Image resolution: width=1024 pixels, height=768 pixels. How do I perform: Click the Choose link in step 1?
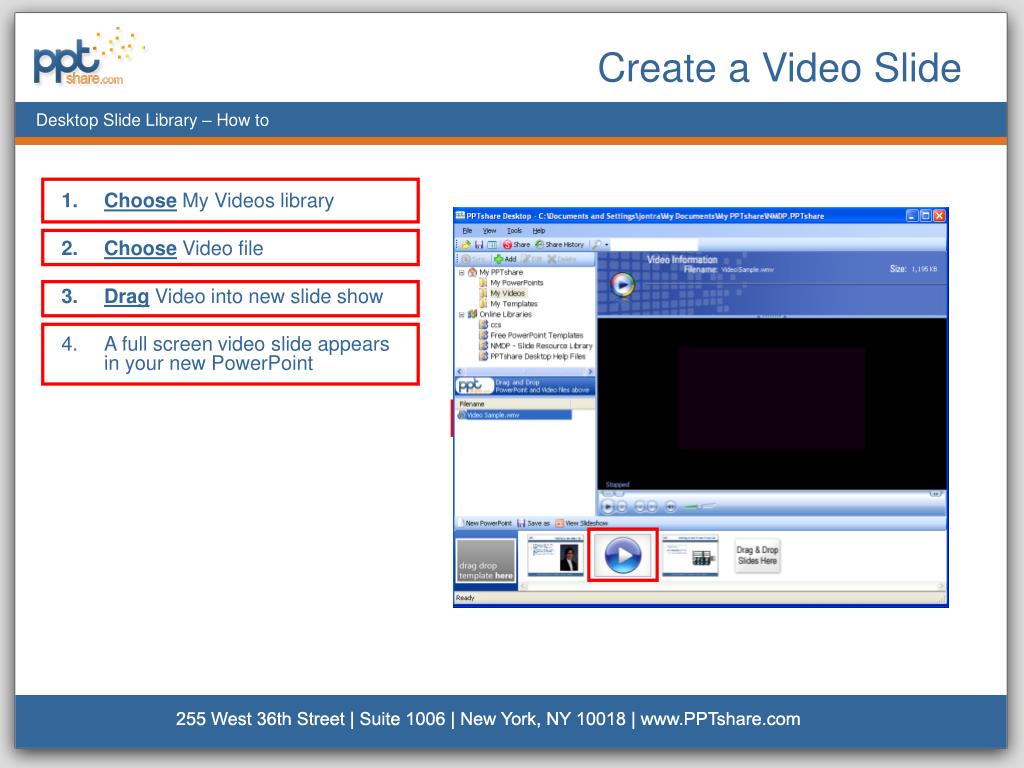point(140,200)
